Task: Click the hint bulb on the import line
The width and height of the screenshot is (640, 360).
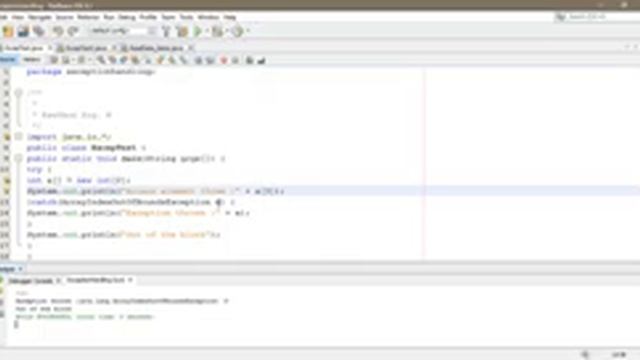Action: coord(7,137)
